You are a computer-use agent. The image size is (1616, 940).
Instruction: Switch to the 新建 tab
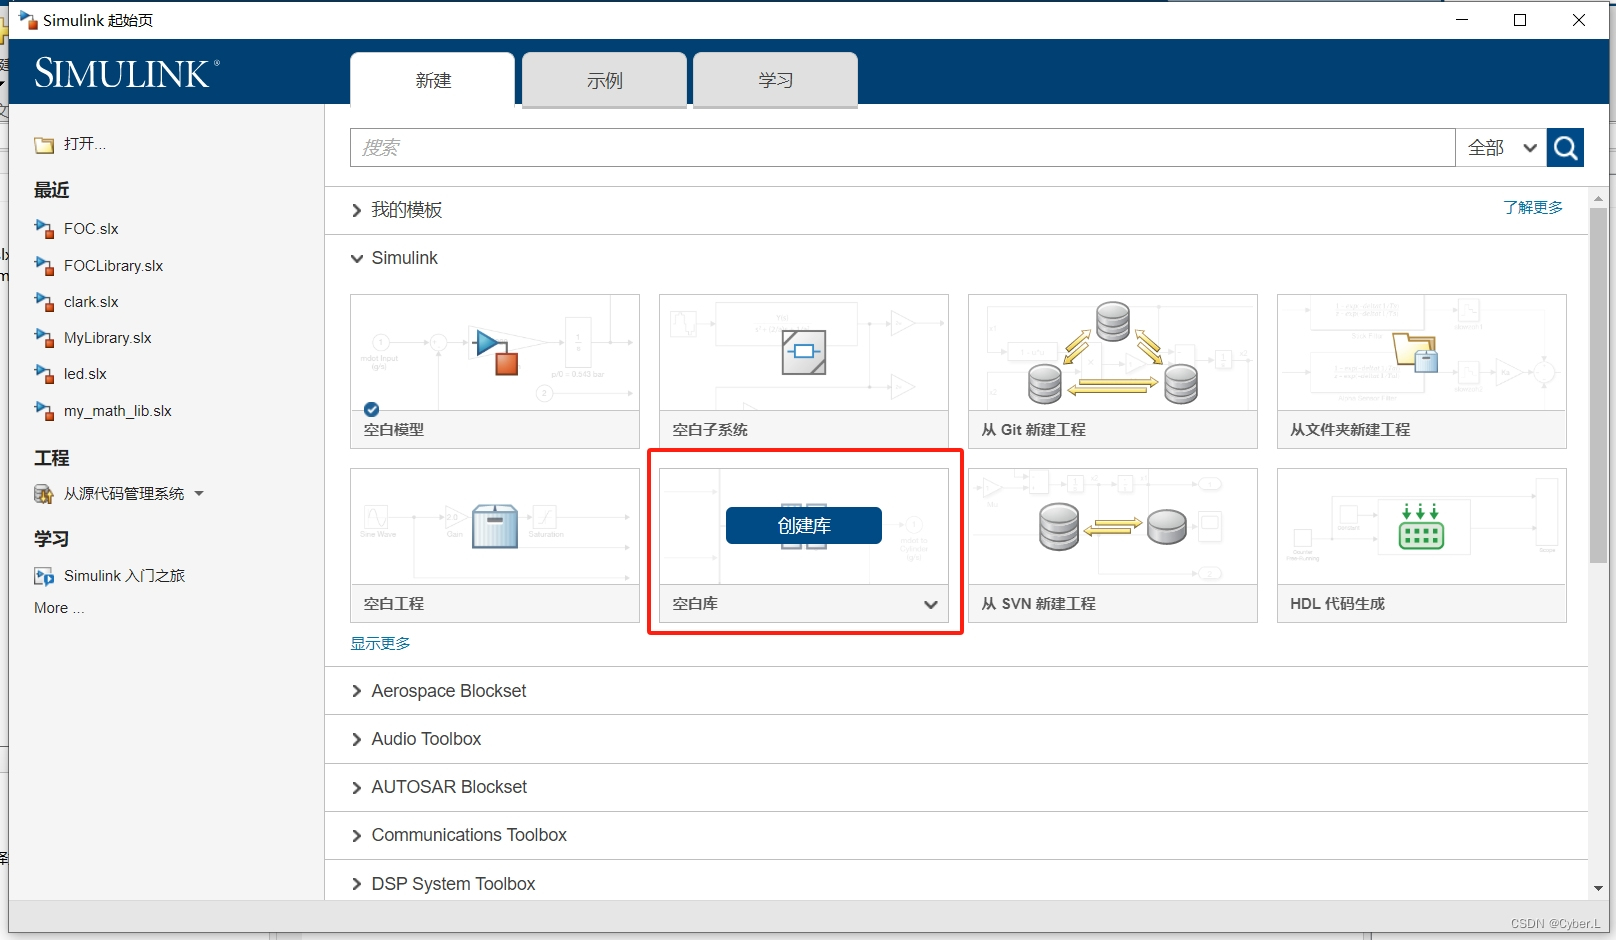click(x=433, y=80)
